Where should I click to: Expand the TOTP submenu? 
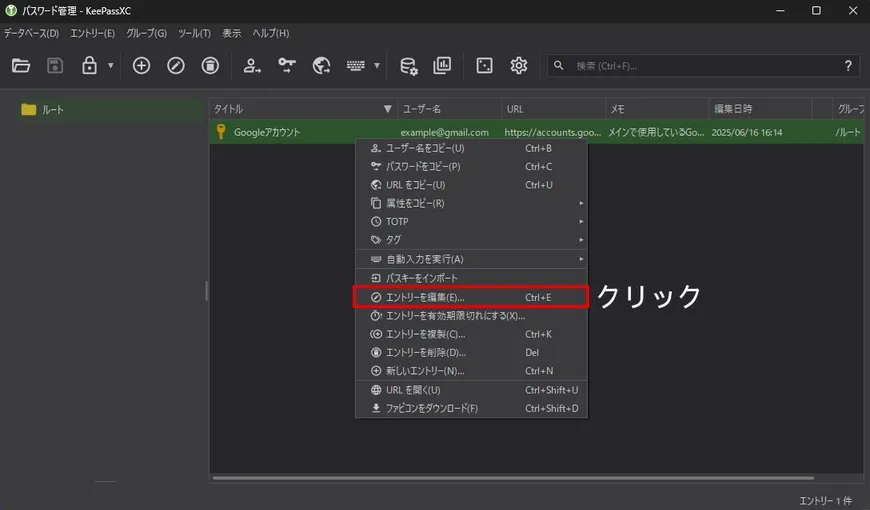pyautogui.click(x=471, y=221)
